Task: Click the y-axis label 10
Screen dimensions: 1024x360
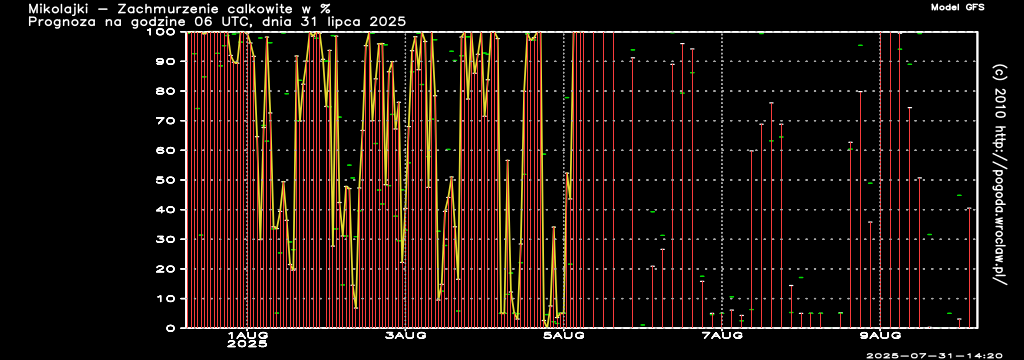Action: tap(166, 299)
